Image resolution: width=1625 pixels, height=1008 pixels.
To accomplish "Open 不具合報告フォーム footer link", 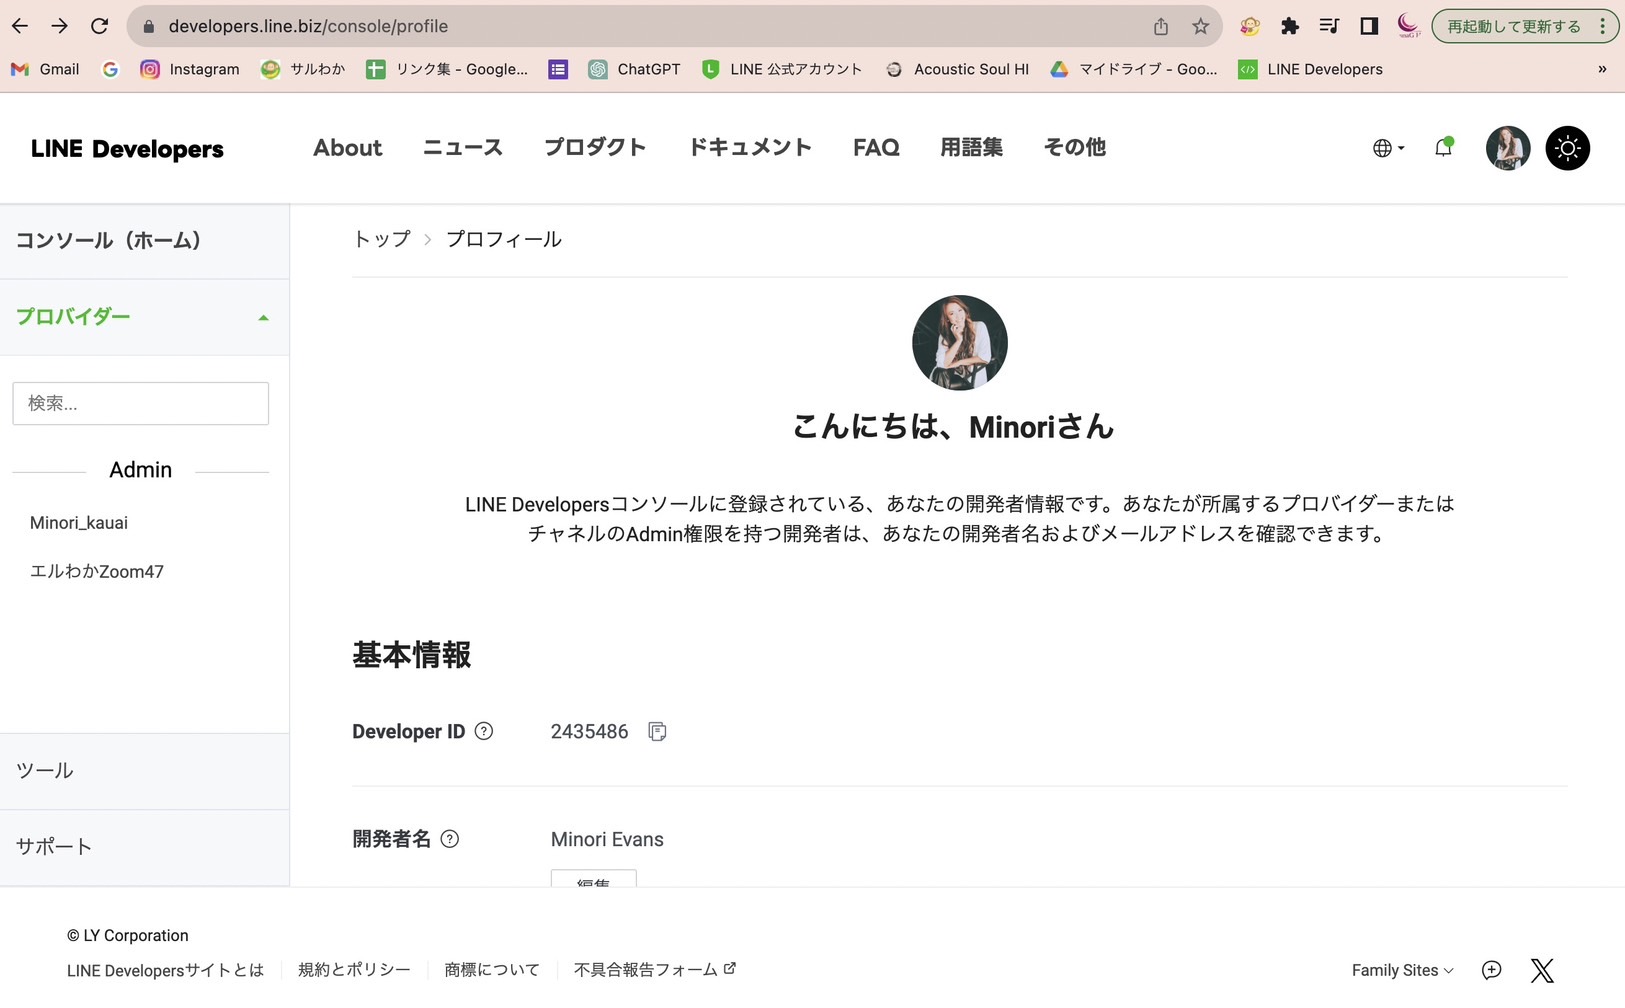I will pos(655,970).
